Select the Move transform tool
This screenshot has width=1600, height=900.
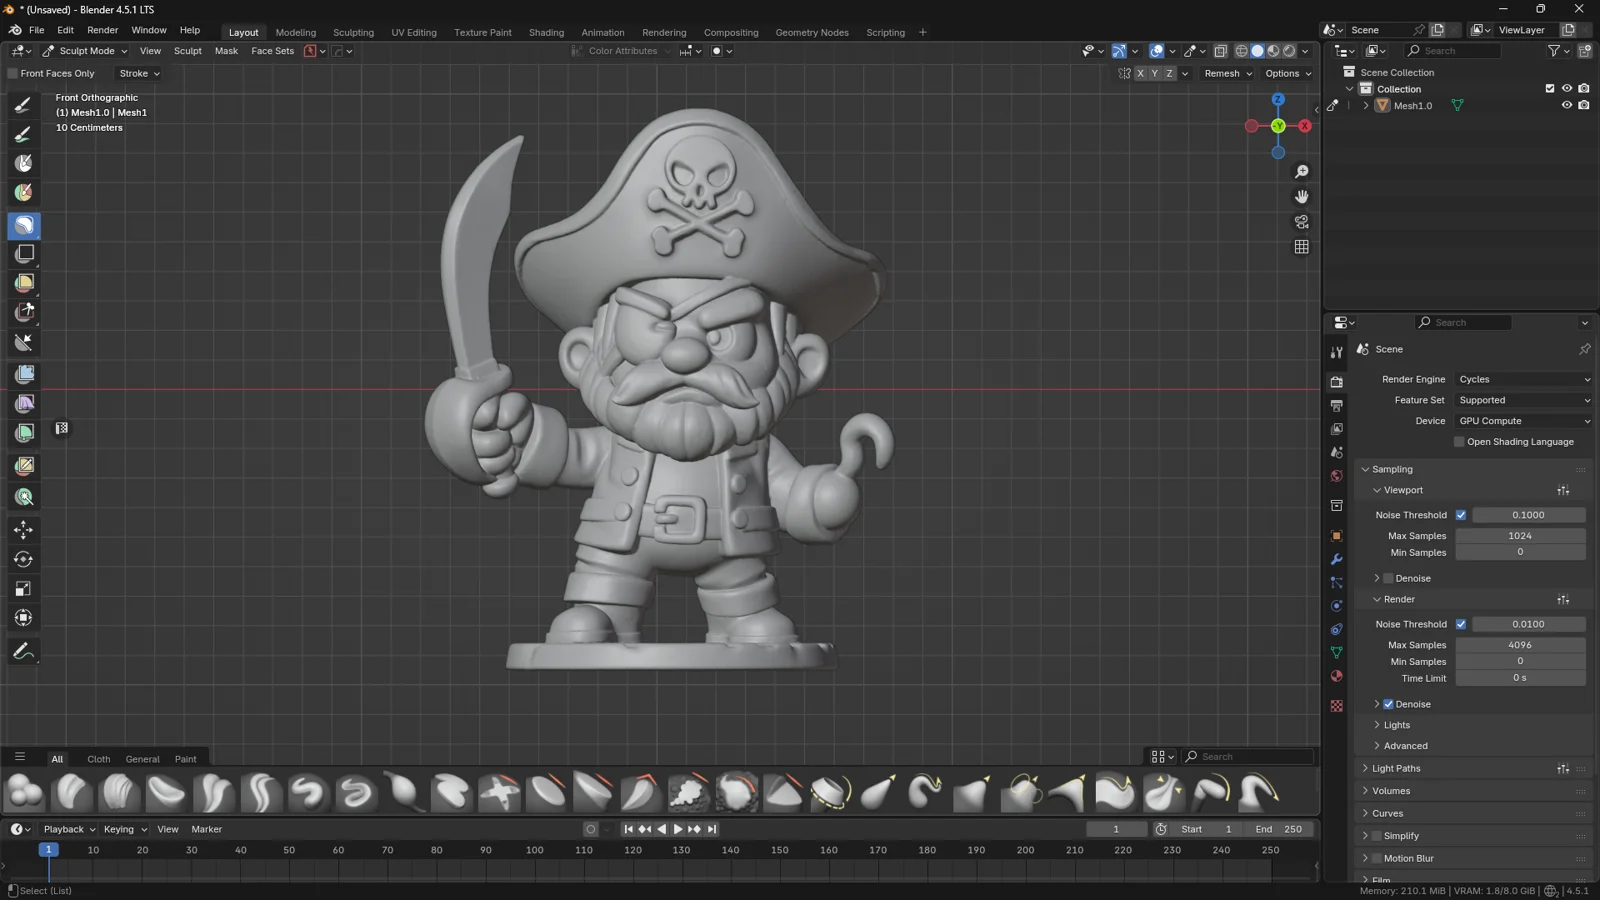pyautogui.click(x=24, y=530)
